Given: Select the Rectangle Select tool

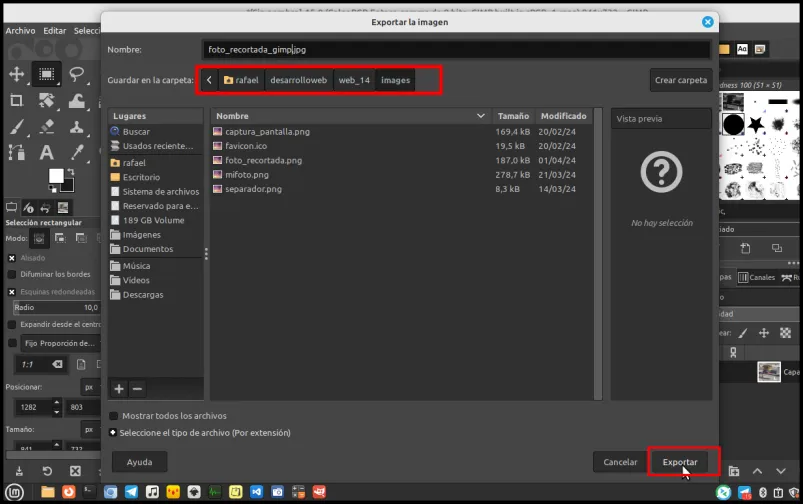Looking at the screenshot, I should pyautogui.click(x=47, y=74).
